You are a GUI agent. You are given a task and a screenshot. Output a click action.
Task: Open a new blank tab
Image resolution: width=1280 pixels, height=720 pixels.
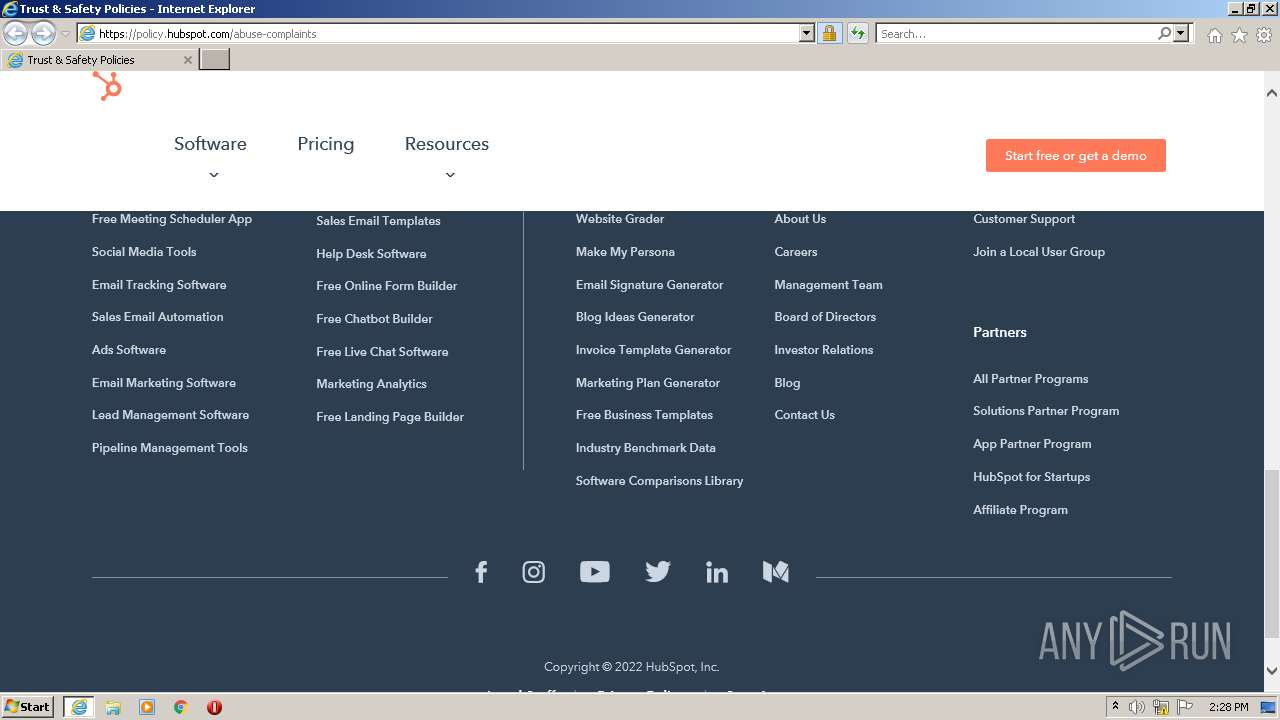[x=215, y=59]
